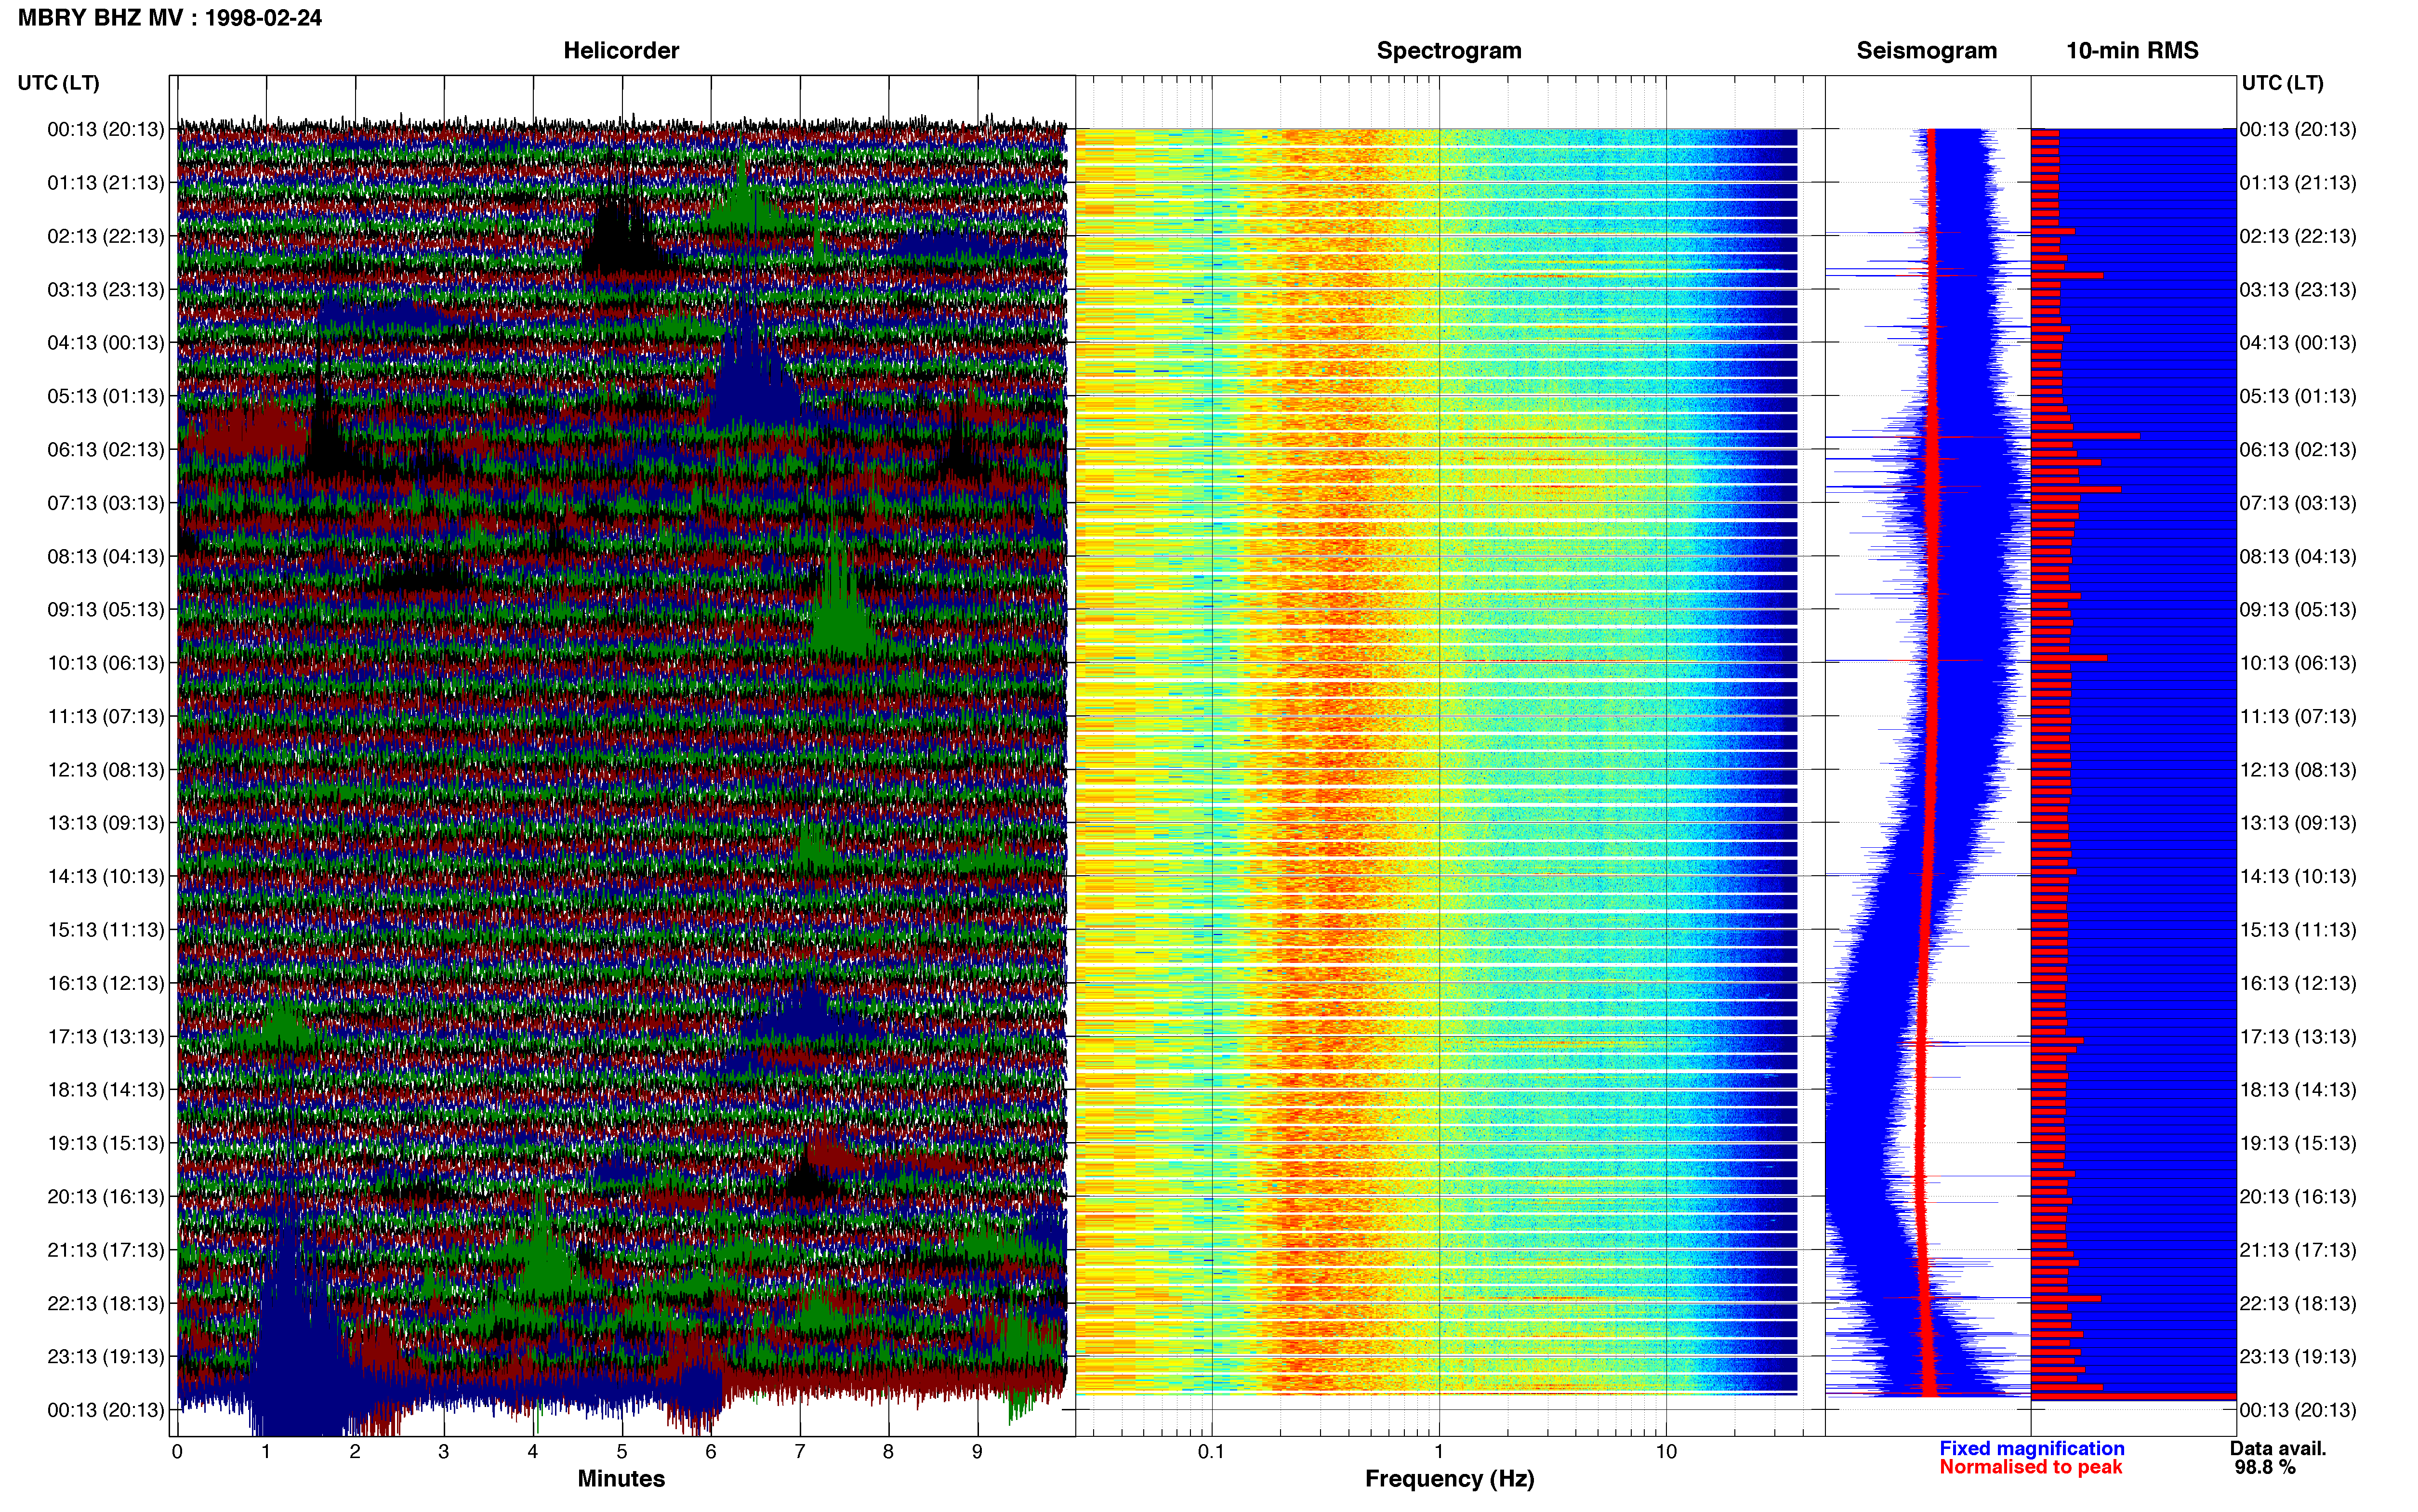Image resolution: width=2418 pixels, height=1512 pixels.
Task: Click the right time label '10:13 (06:13)'
Action: coord(2298,663)
